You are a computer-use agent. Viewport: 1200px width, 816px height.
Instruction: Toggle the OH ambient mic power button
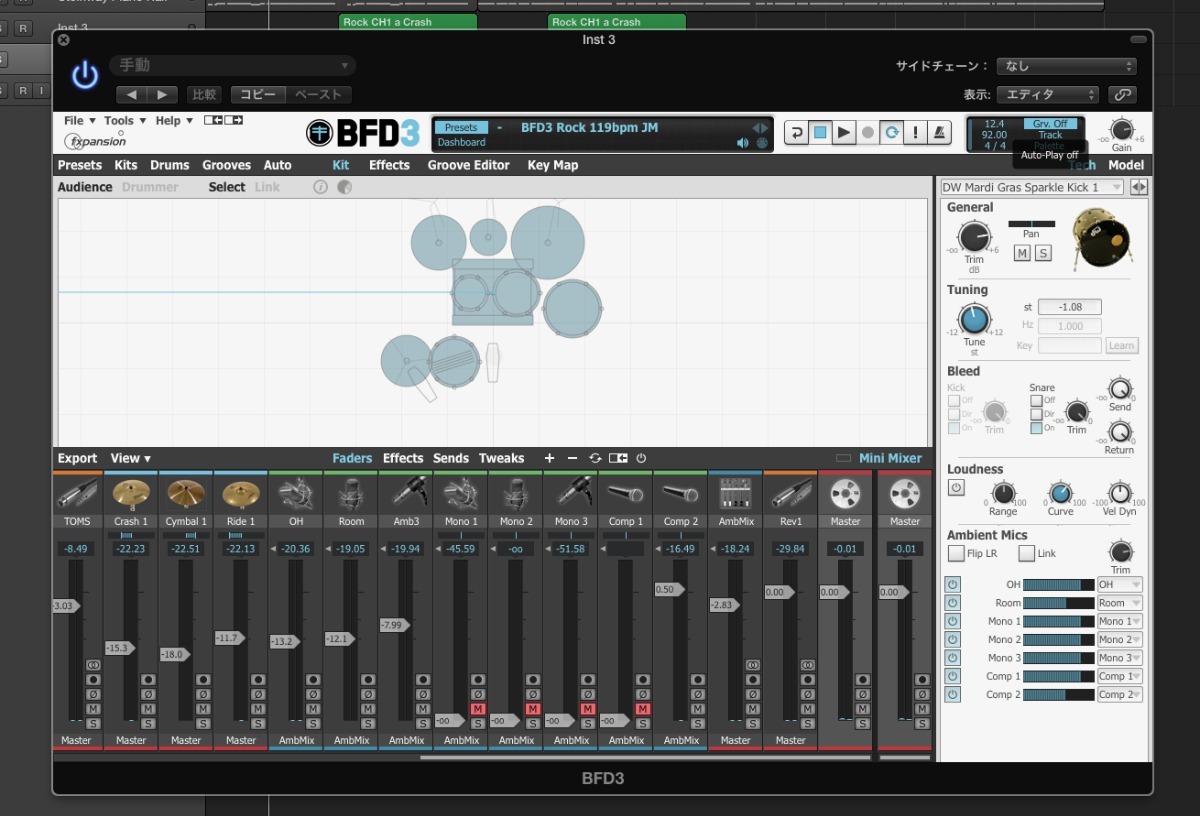[x=952, y=584]
